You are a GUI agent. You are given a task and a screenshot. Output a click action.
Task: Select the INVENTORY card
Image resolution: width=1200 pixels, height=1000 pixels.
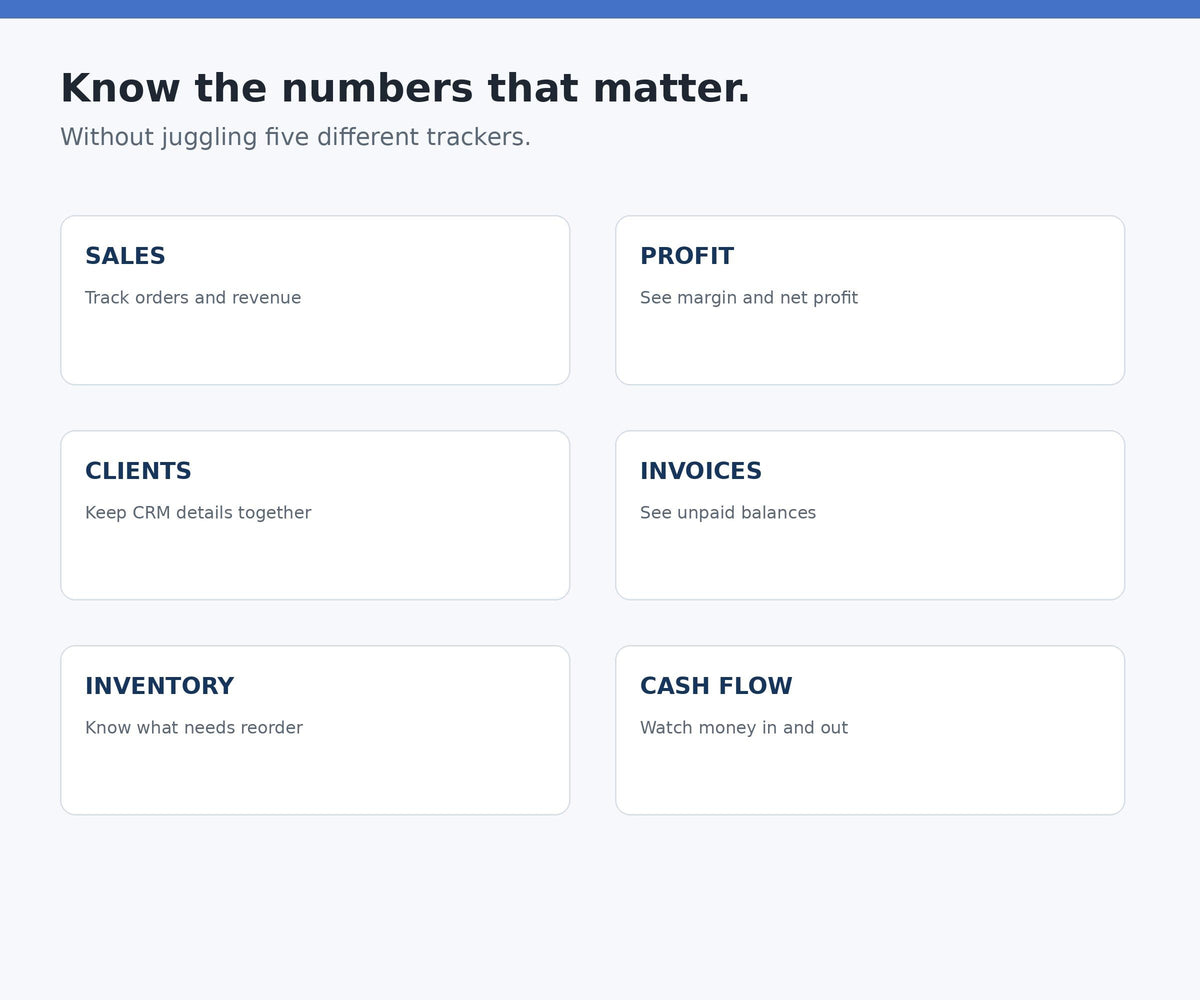315,730
